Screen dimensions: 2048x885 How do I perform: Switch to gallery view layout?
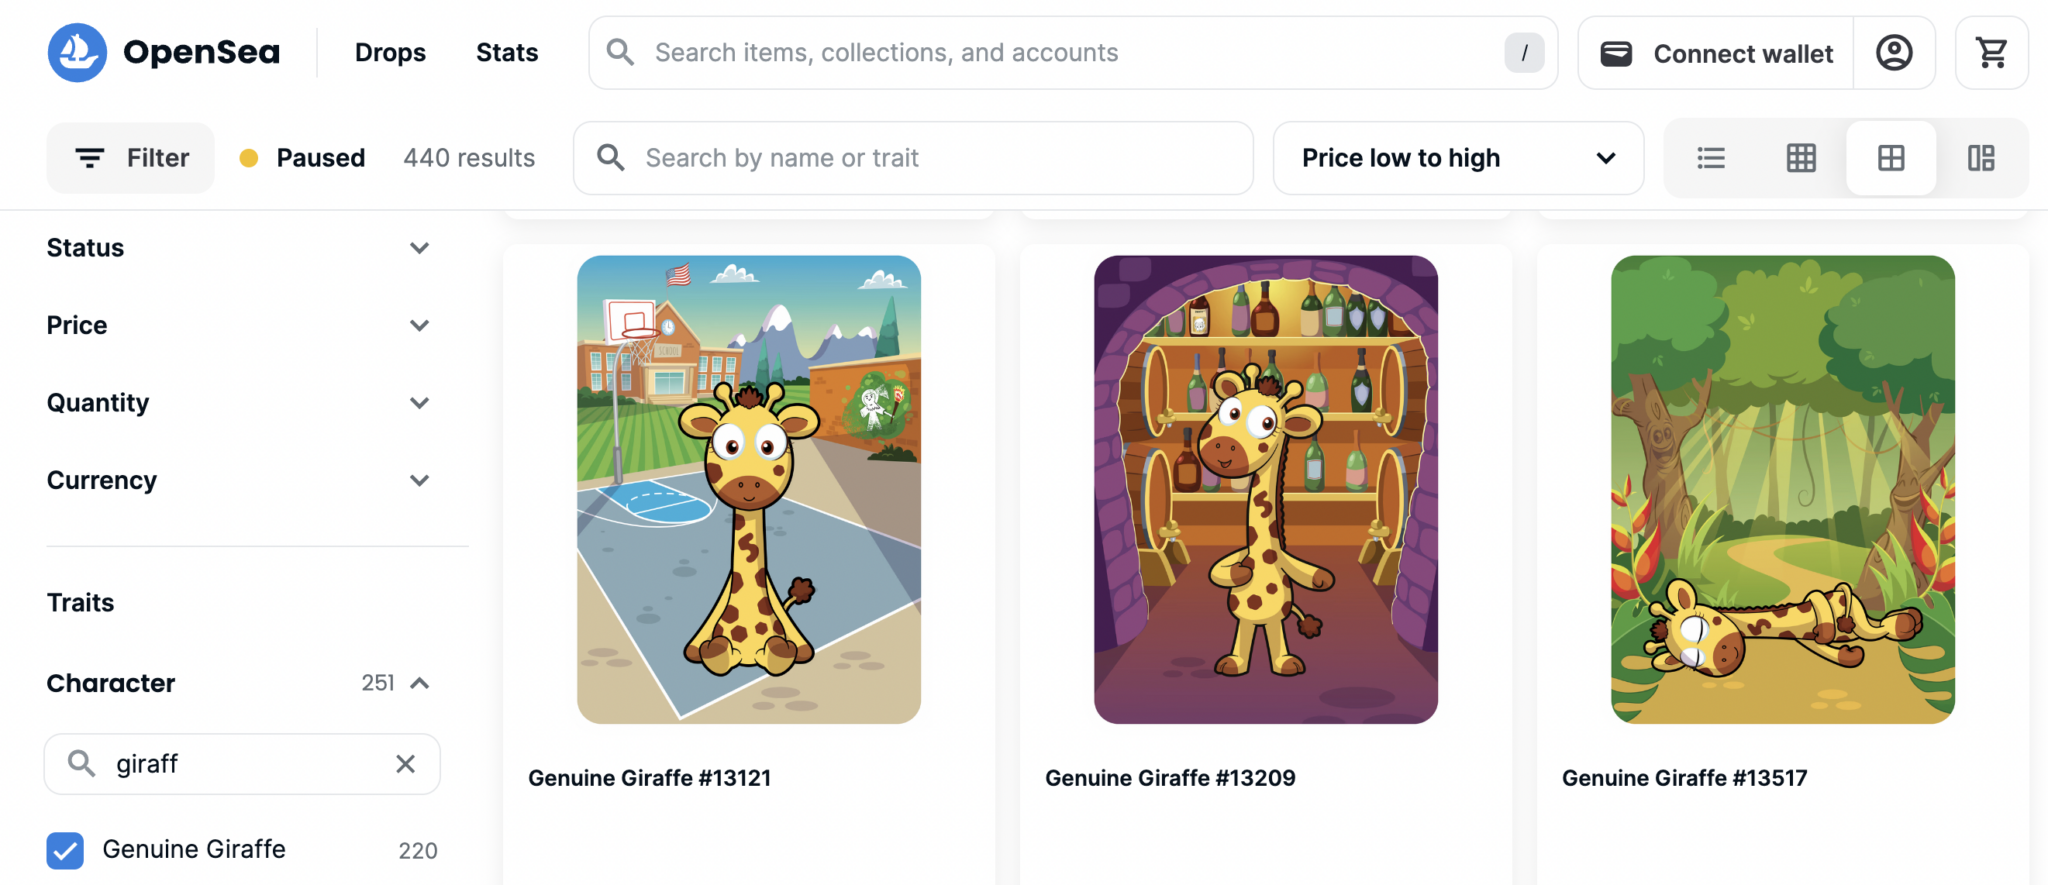(1981, 157)
